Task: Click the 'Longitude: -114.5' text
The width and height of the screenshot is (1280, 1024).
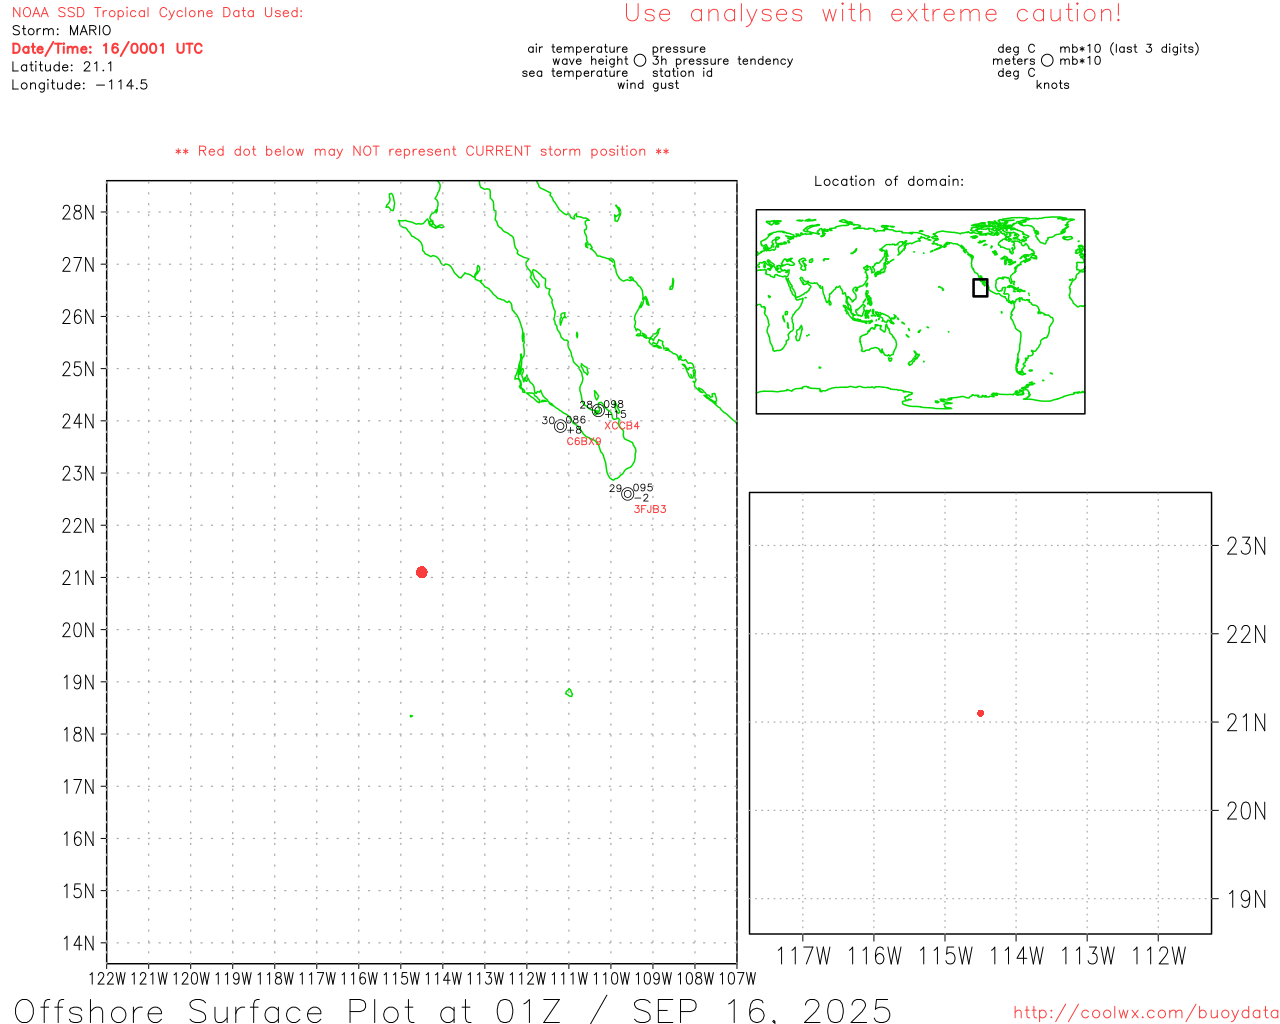Action: tap(80, 85)
